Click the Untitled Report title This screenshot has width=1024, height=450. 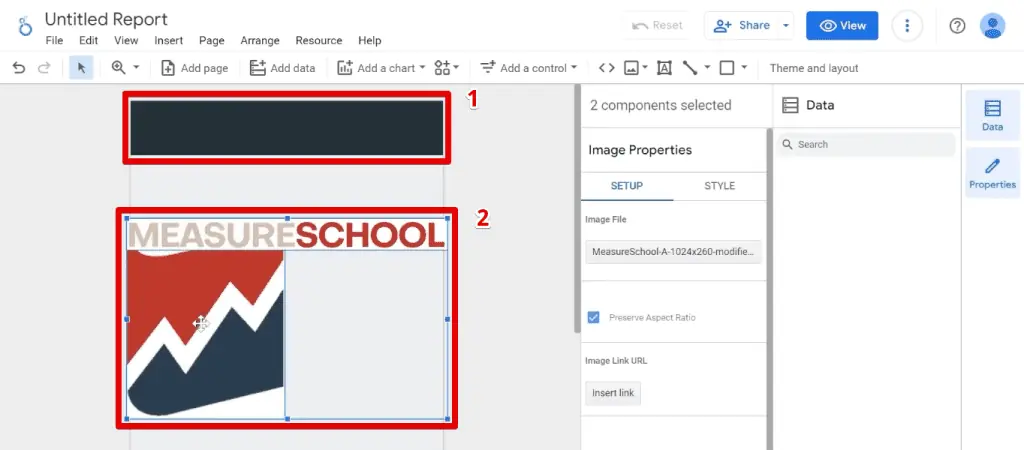click(x=106, y=19)
